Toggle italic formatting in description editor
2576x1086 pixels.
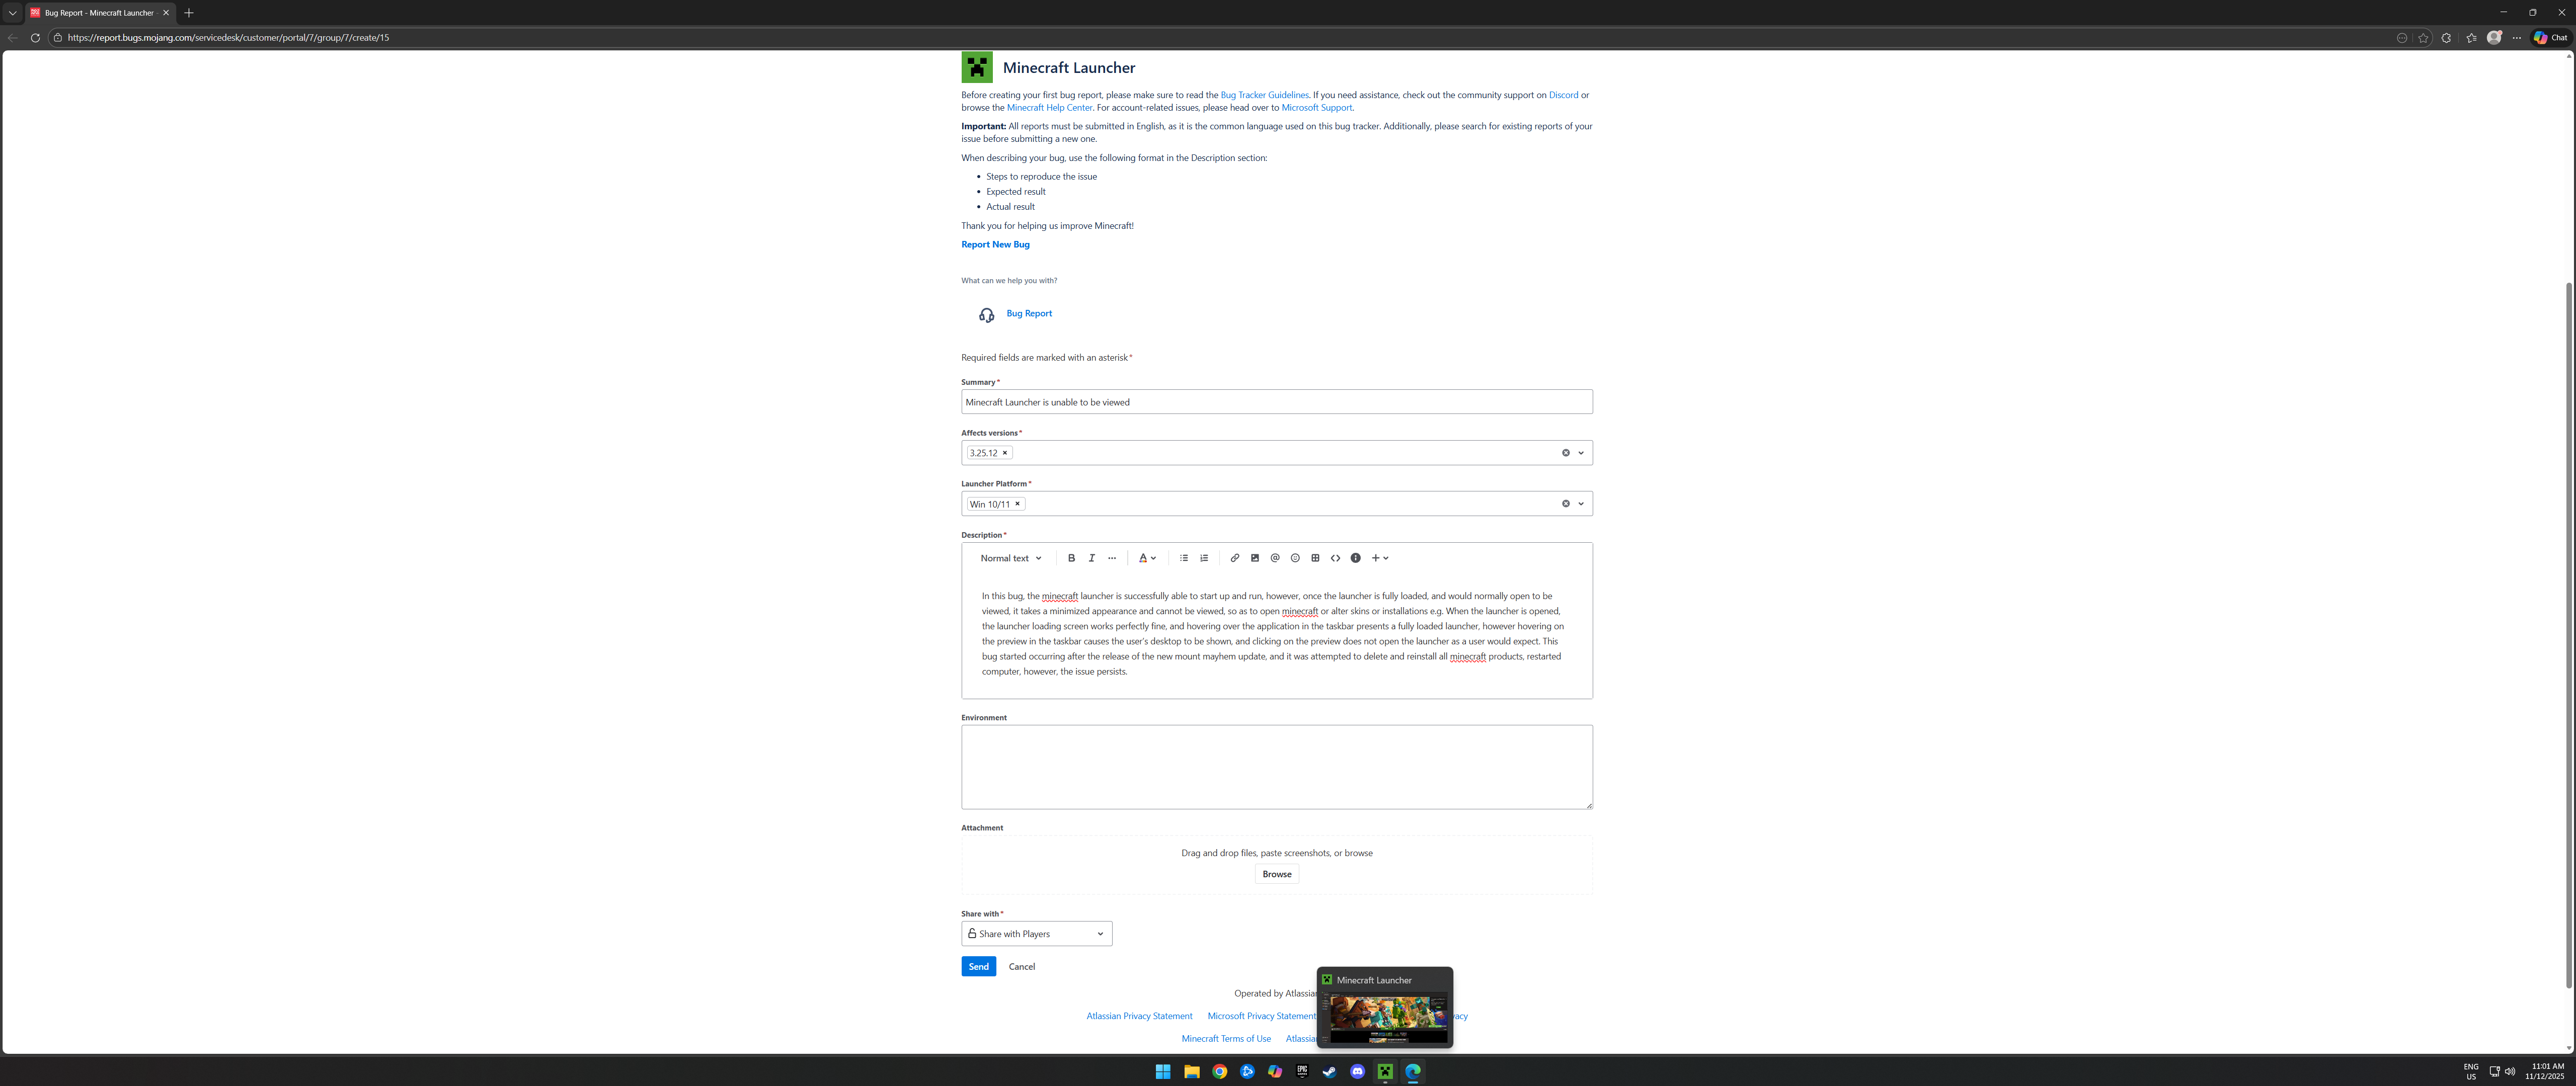coord(1091,558)
